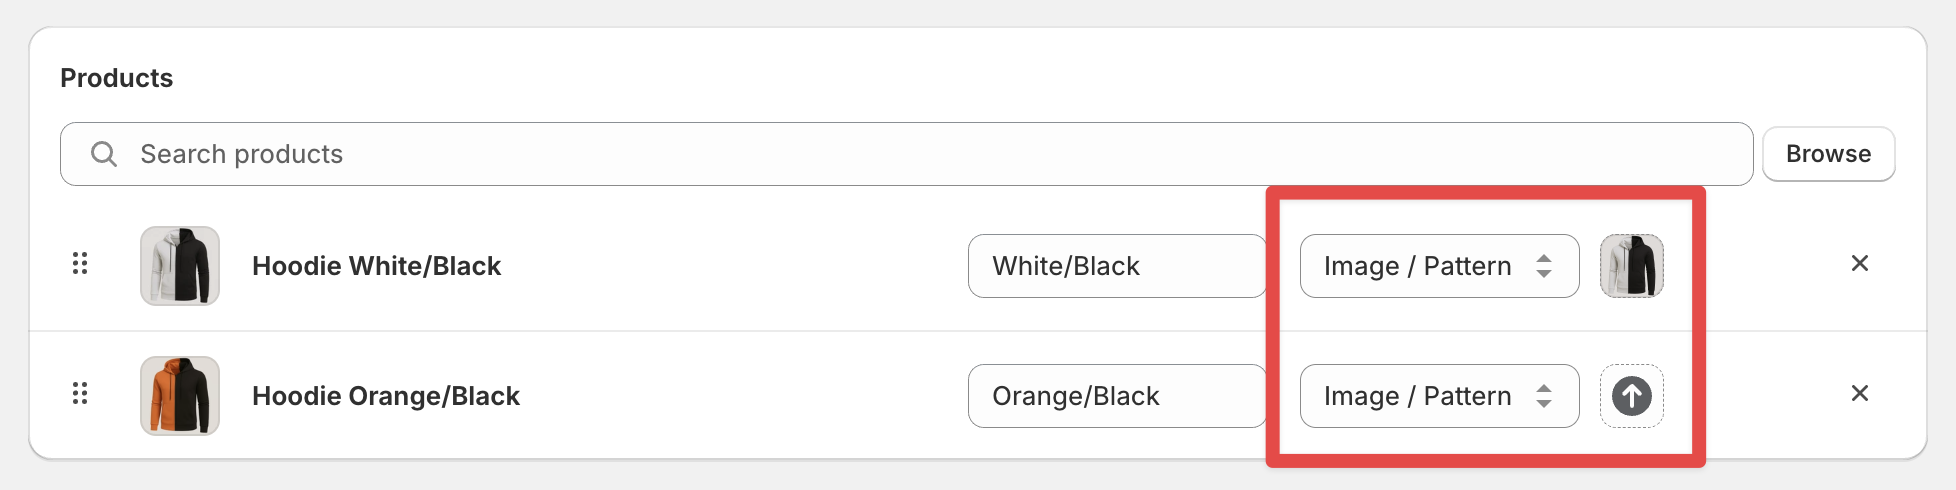
Task: Edit the White/Black option label field
Action: click(x=1117, y=266)
